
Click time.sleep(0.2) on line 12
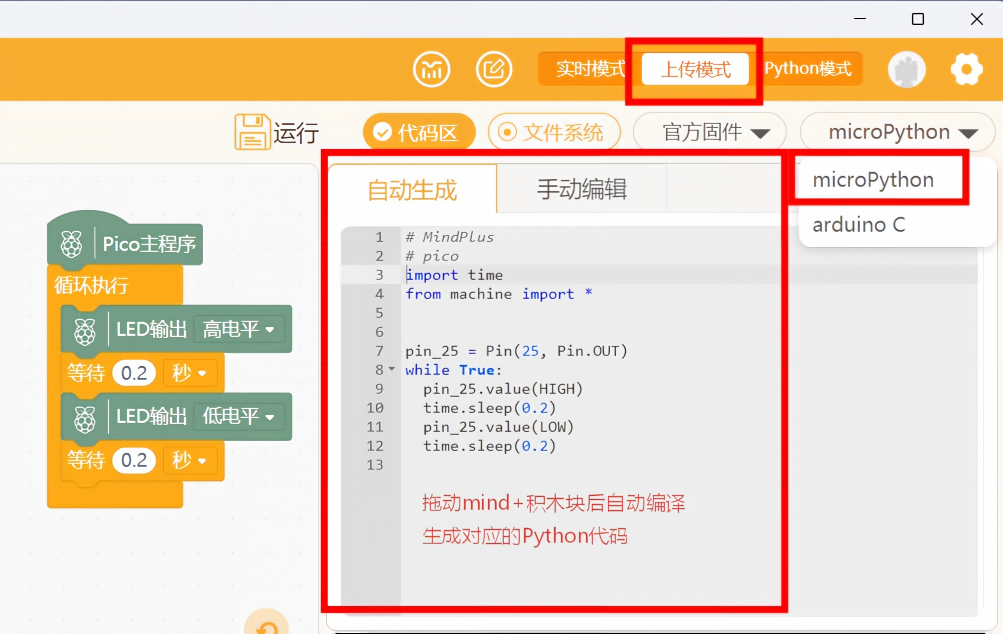[x=489, y=446]
